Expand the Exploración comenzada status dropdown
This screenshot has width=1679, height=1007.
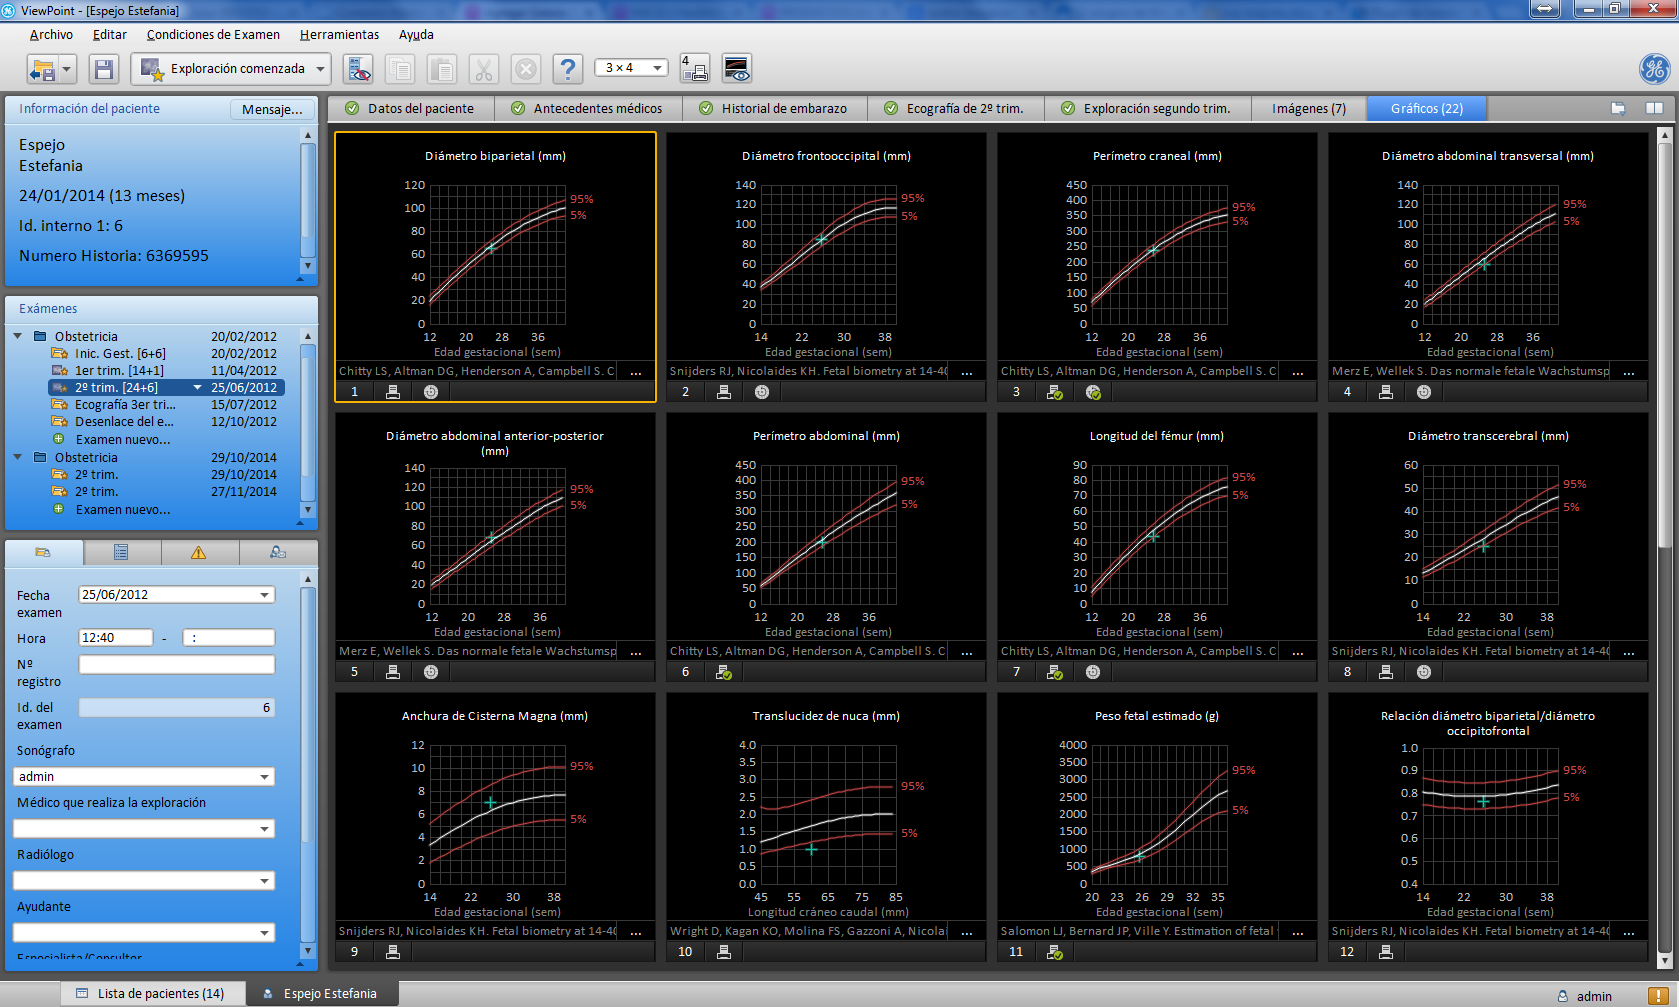click(320, 69)
